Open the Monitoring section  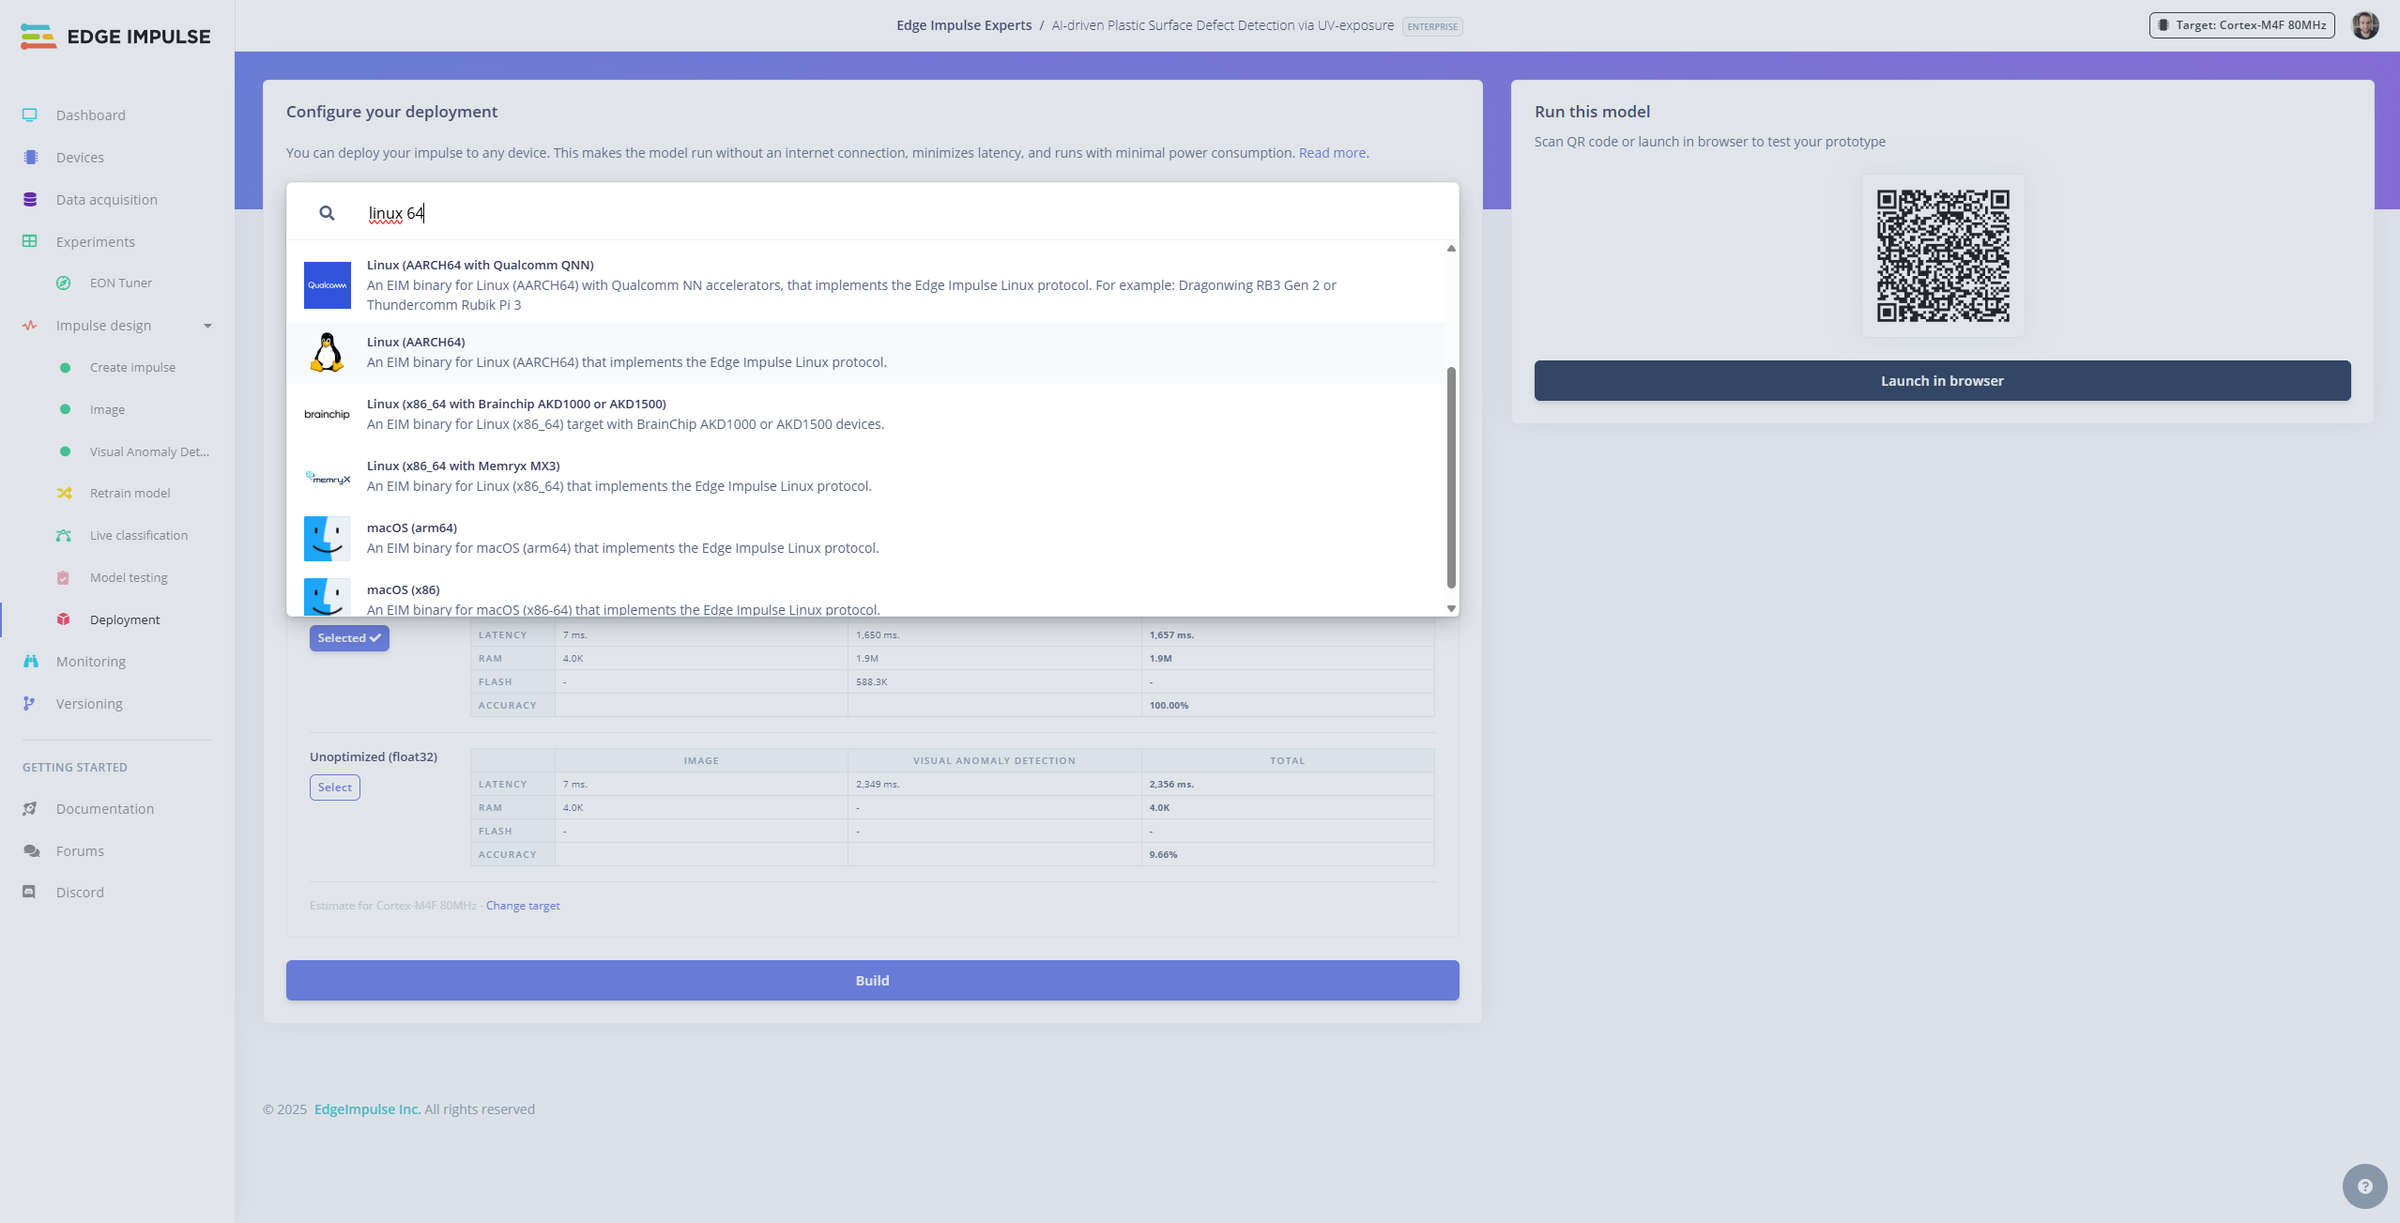pos(90,661)
